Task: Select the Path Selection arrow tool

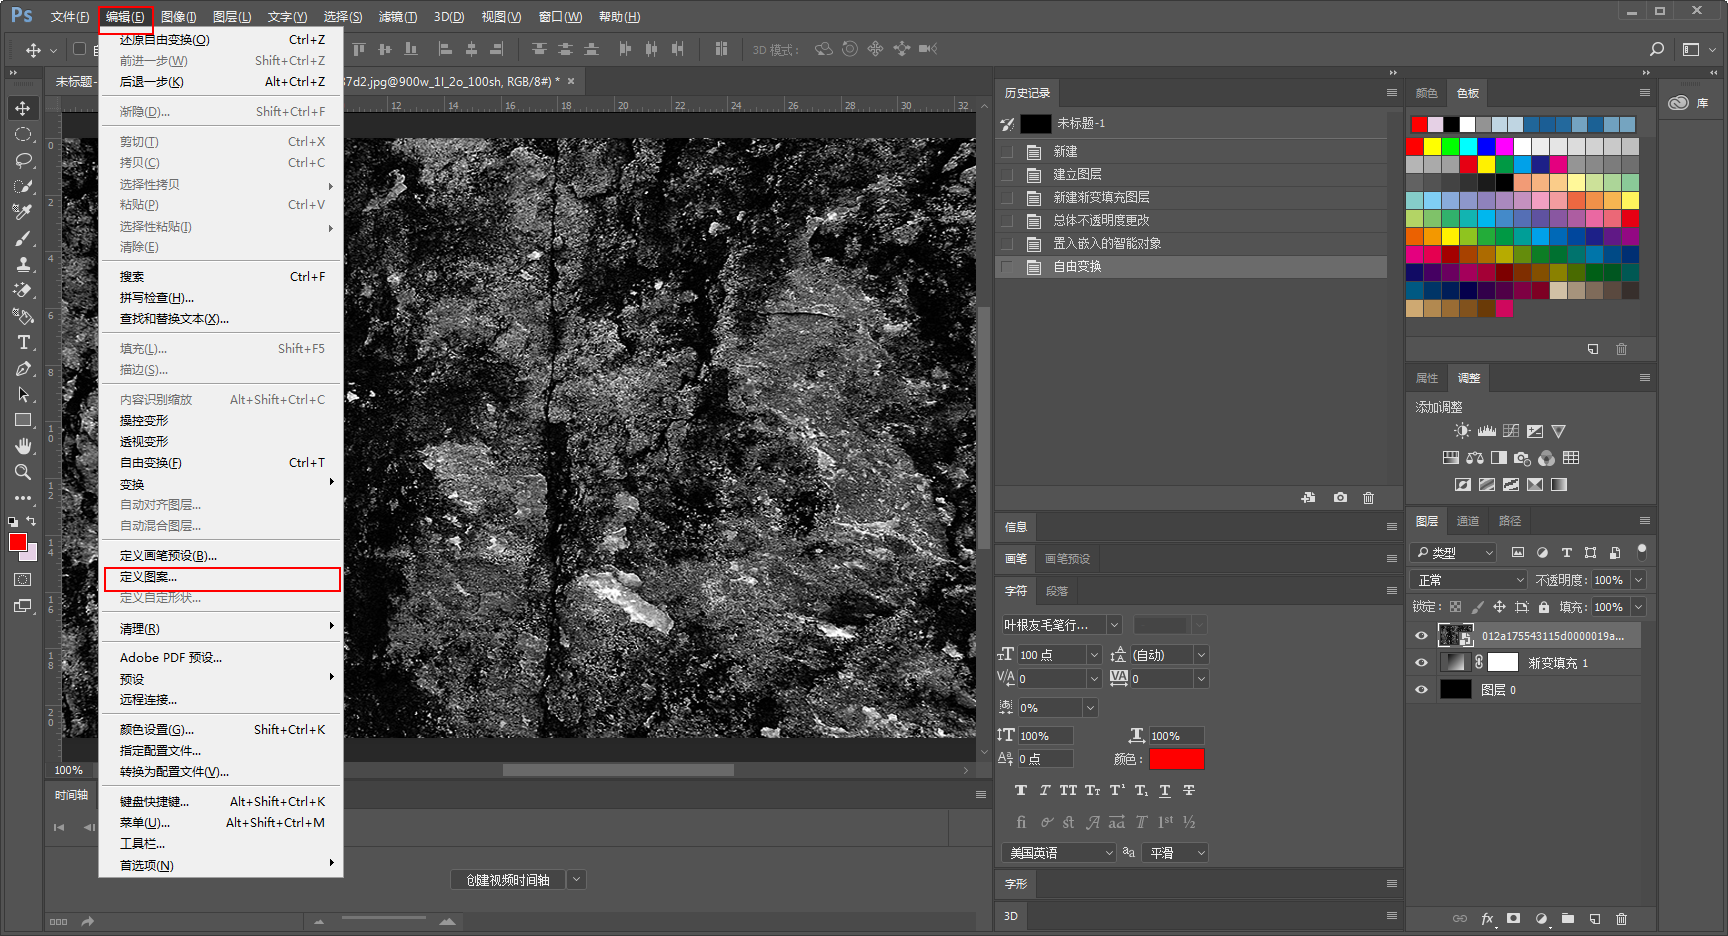Action: click(x=23, y=394)
